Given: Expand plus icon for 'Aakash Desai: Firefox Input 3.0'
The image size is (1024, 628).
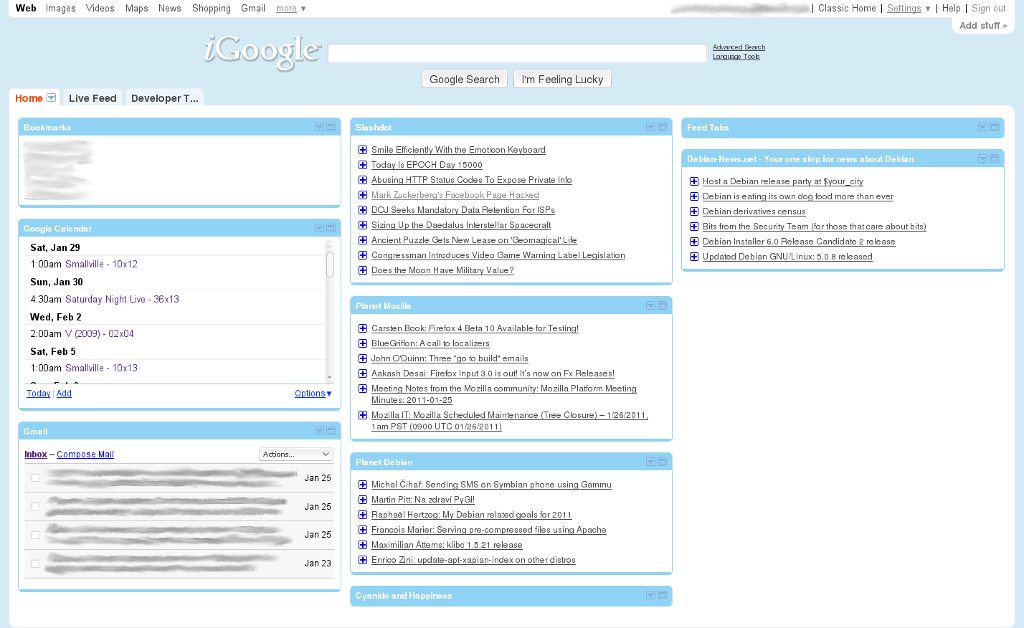Looking at the screenshot, I should pyautogui.click(x=362, y=373).
